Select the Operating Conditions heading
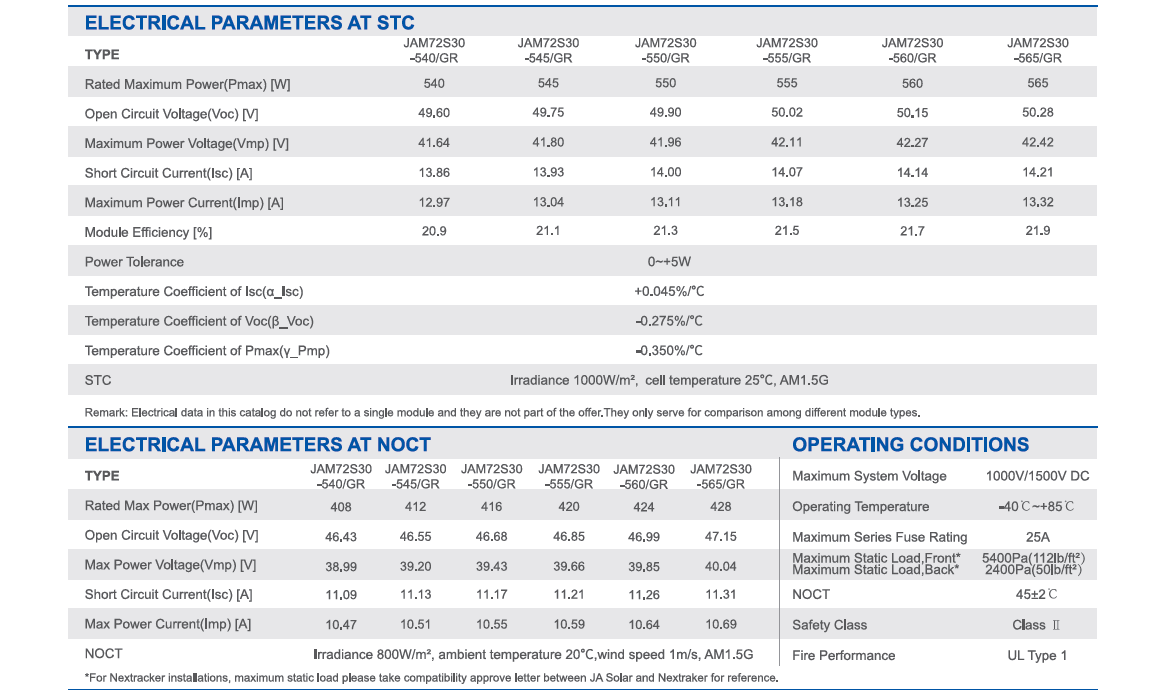The image size is (1163, 690). 910,444
